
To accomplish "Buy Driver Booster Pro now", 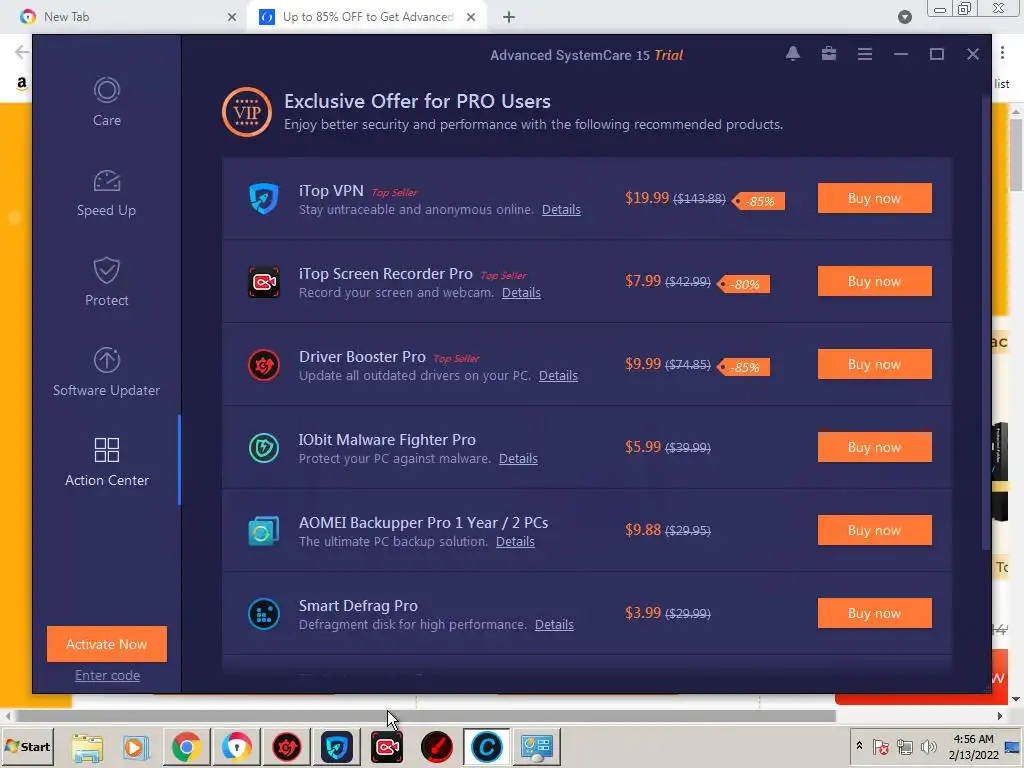I will point(874,364).
